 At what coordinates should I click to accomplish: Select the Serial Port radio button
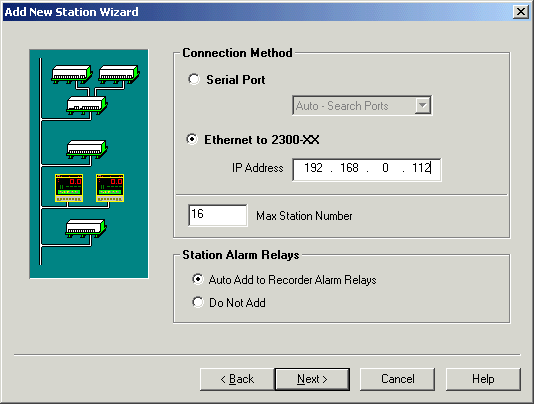[x=194, y=79]
